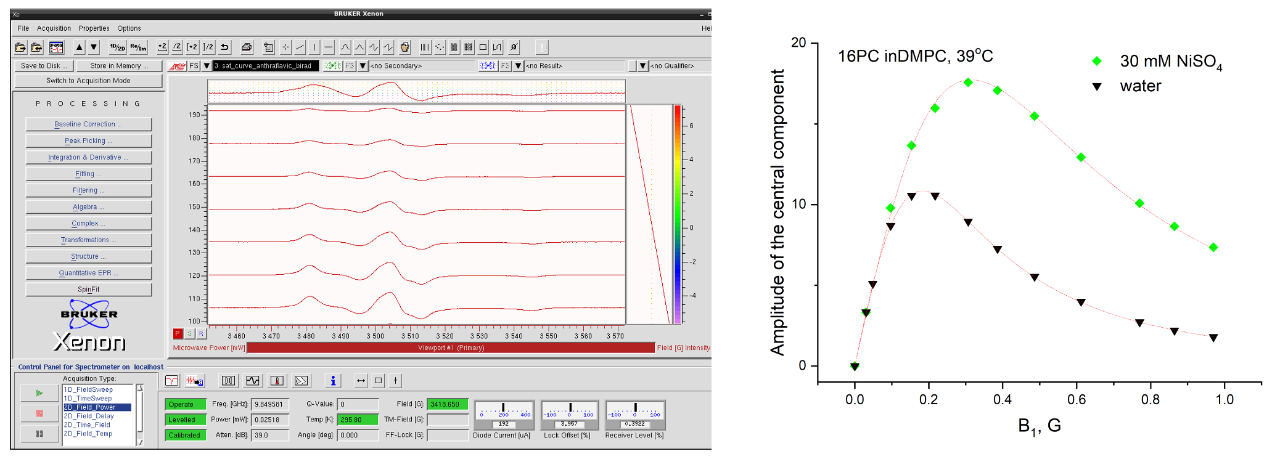Click Switch to Acquisition Mode button
1280x467 pixels.
point(89,80)
